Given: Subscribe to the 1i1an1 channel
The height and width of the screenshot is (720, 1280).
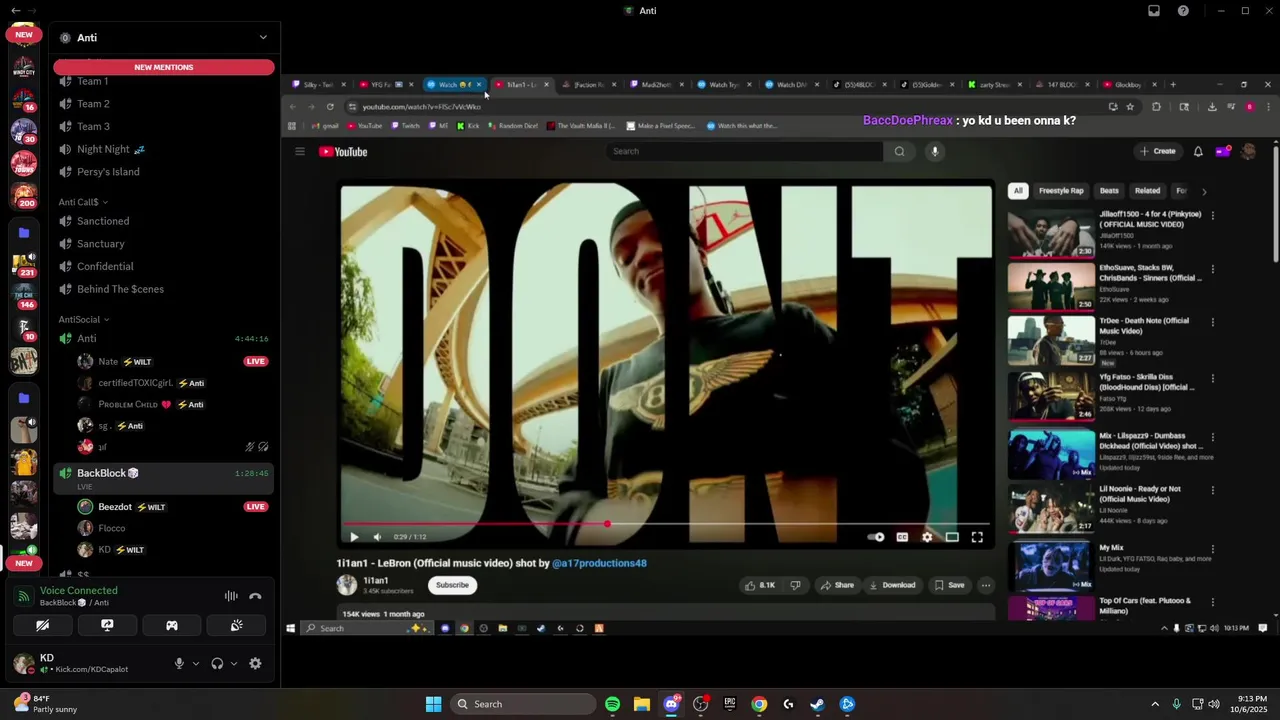Looking at the screenshot, I should 452,585.
